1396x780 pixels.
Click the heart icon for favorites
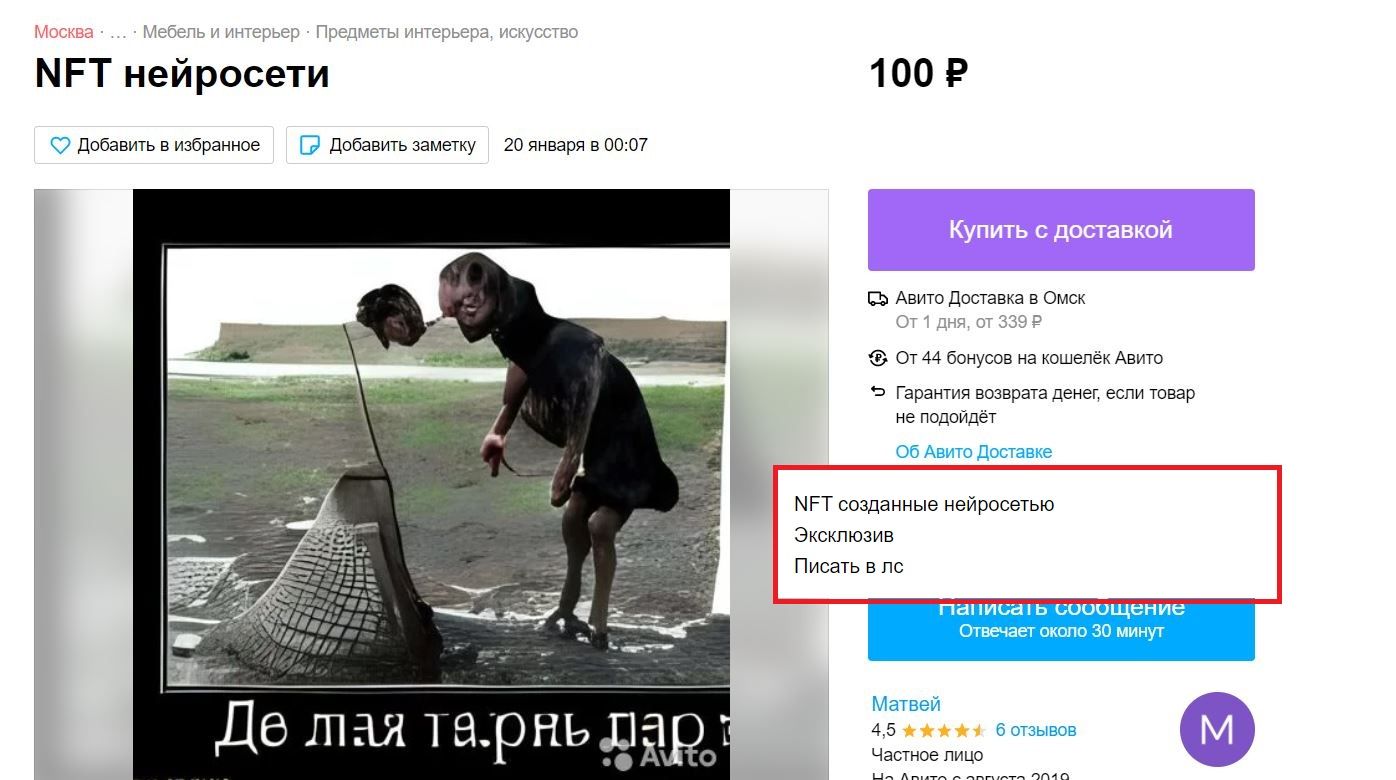tap(60, 145)
